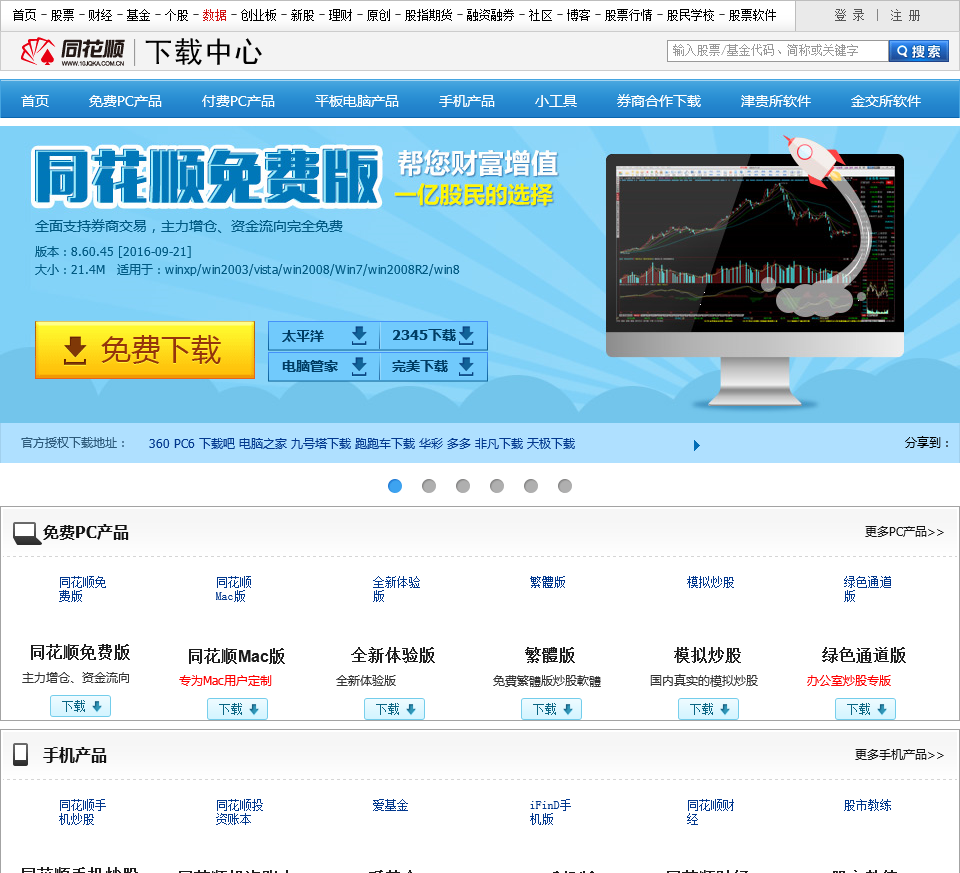Select the first carousel dot
Screen dimensions: 960x873
click(395, 486)
